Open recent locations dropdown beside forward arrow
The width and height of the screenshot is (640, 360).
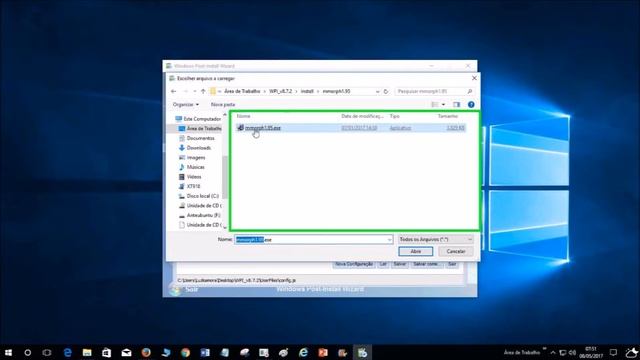pyautogui.click(x=195, y=91)
